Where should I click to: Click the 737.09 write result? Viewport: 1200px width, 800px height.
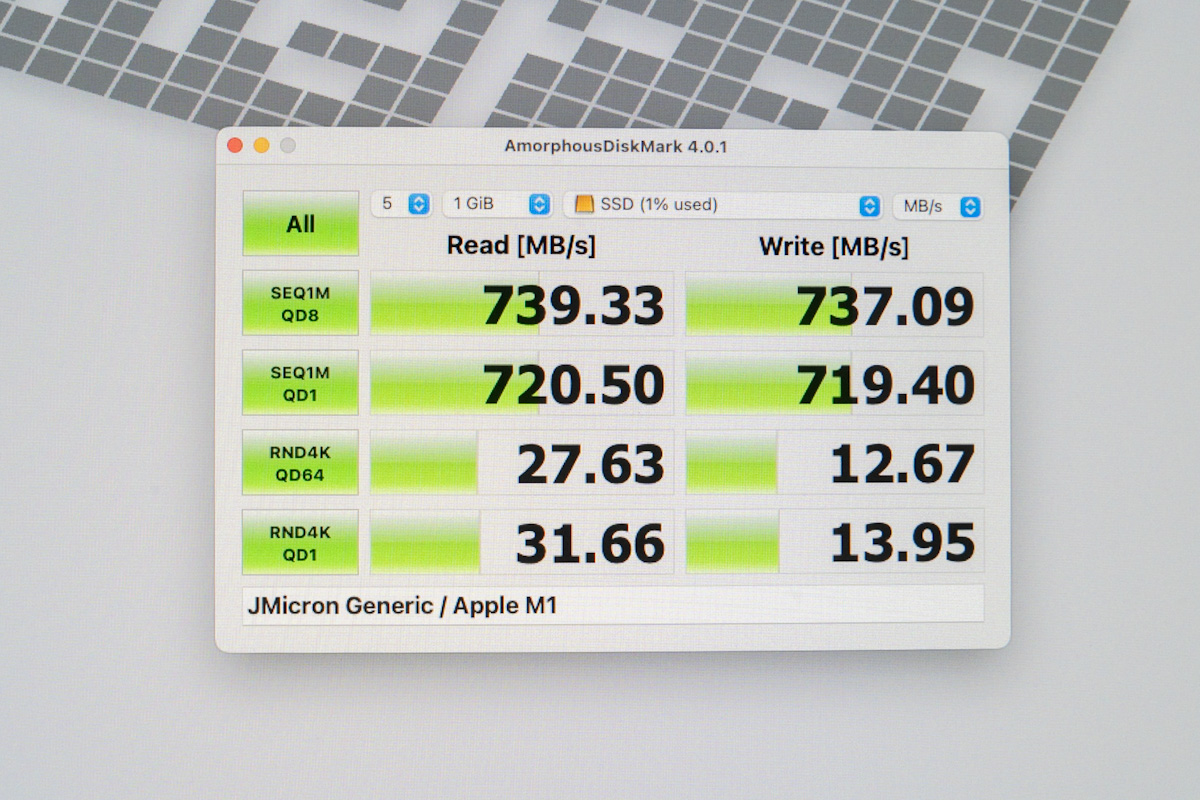(834, 304)
